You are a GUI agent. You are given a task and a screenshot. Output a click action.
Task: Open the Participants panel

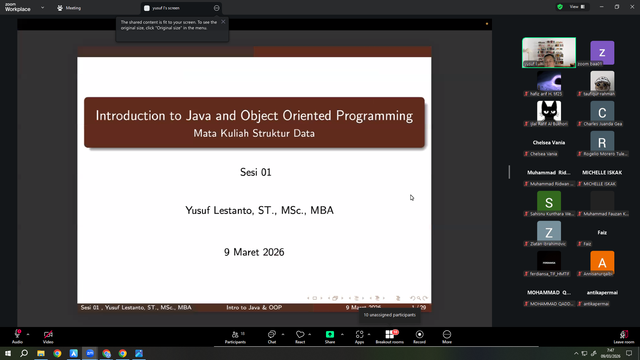tap(235, 336)
